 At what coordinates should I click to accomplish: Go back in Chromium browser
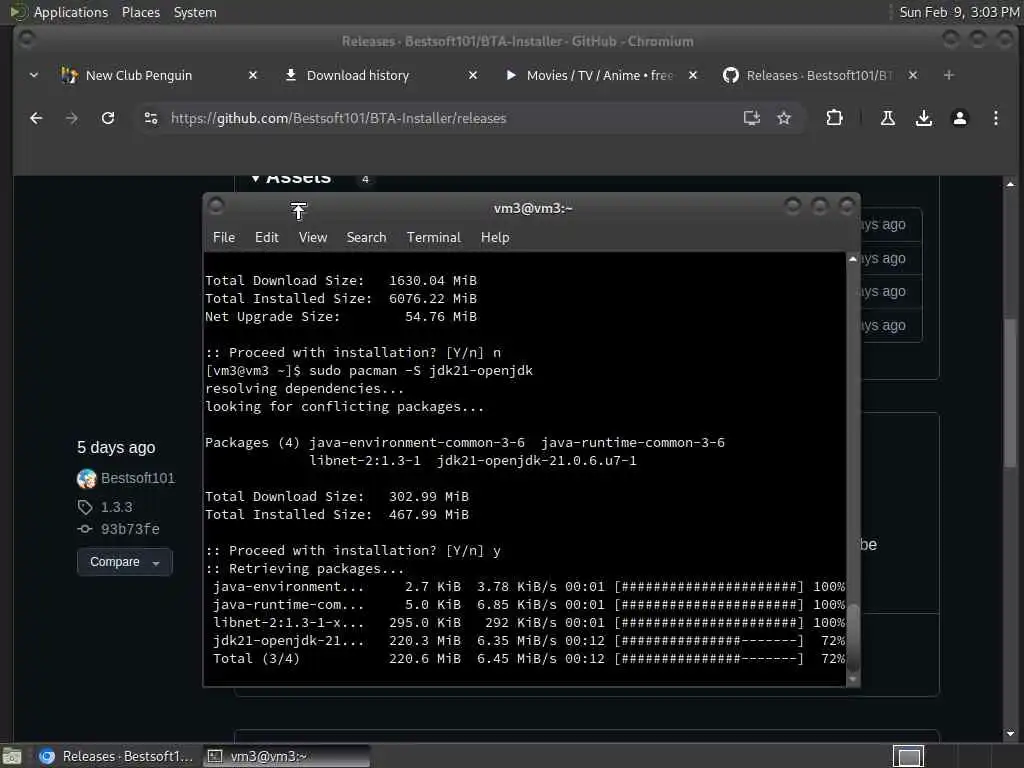36,118
